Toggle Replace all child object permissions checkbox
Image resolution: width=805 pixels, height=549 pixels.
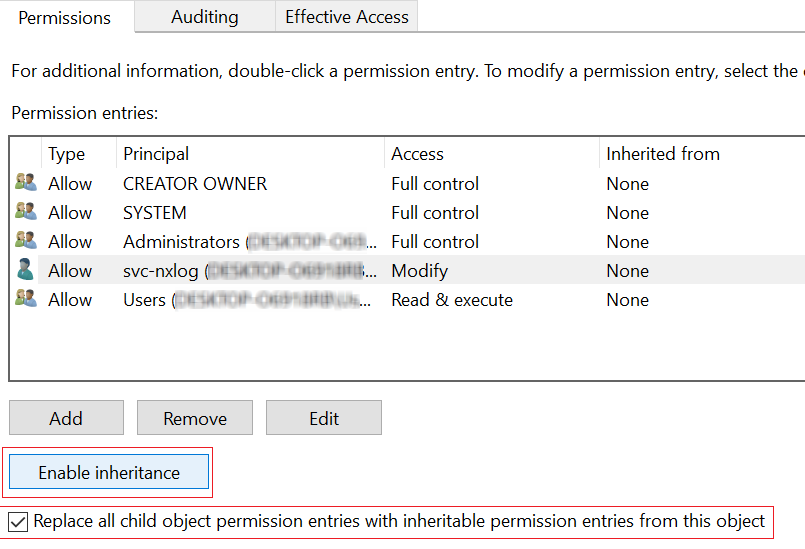[19, 521]
